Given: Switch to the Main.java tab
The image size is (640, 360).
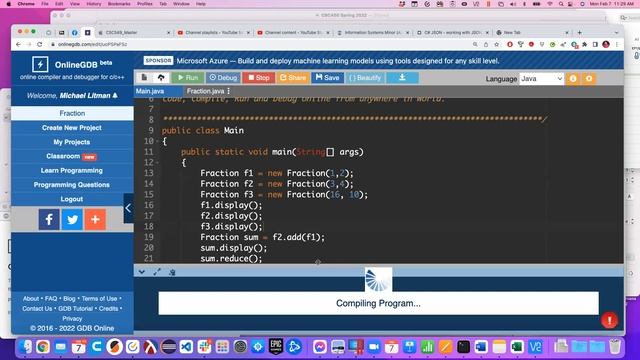Looking at the screenshot, I should pos(150,91).
